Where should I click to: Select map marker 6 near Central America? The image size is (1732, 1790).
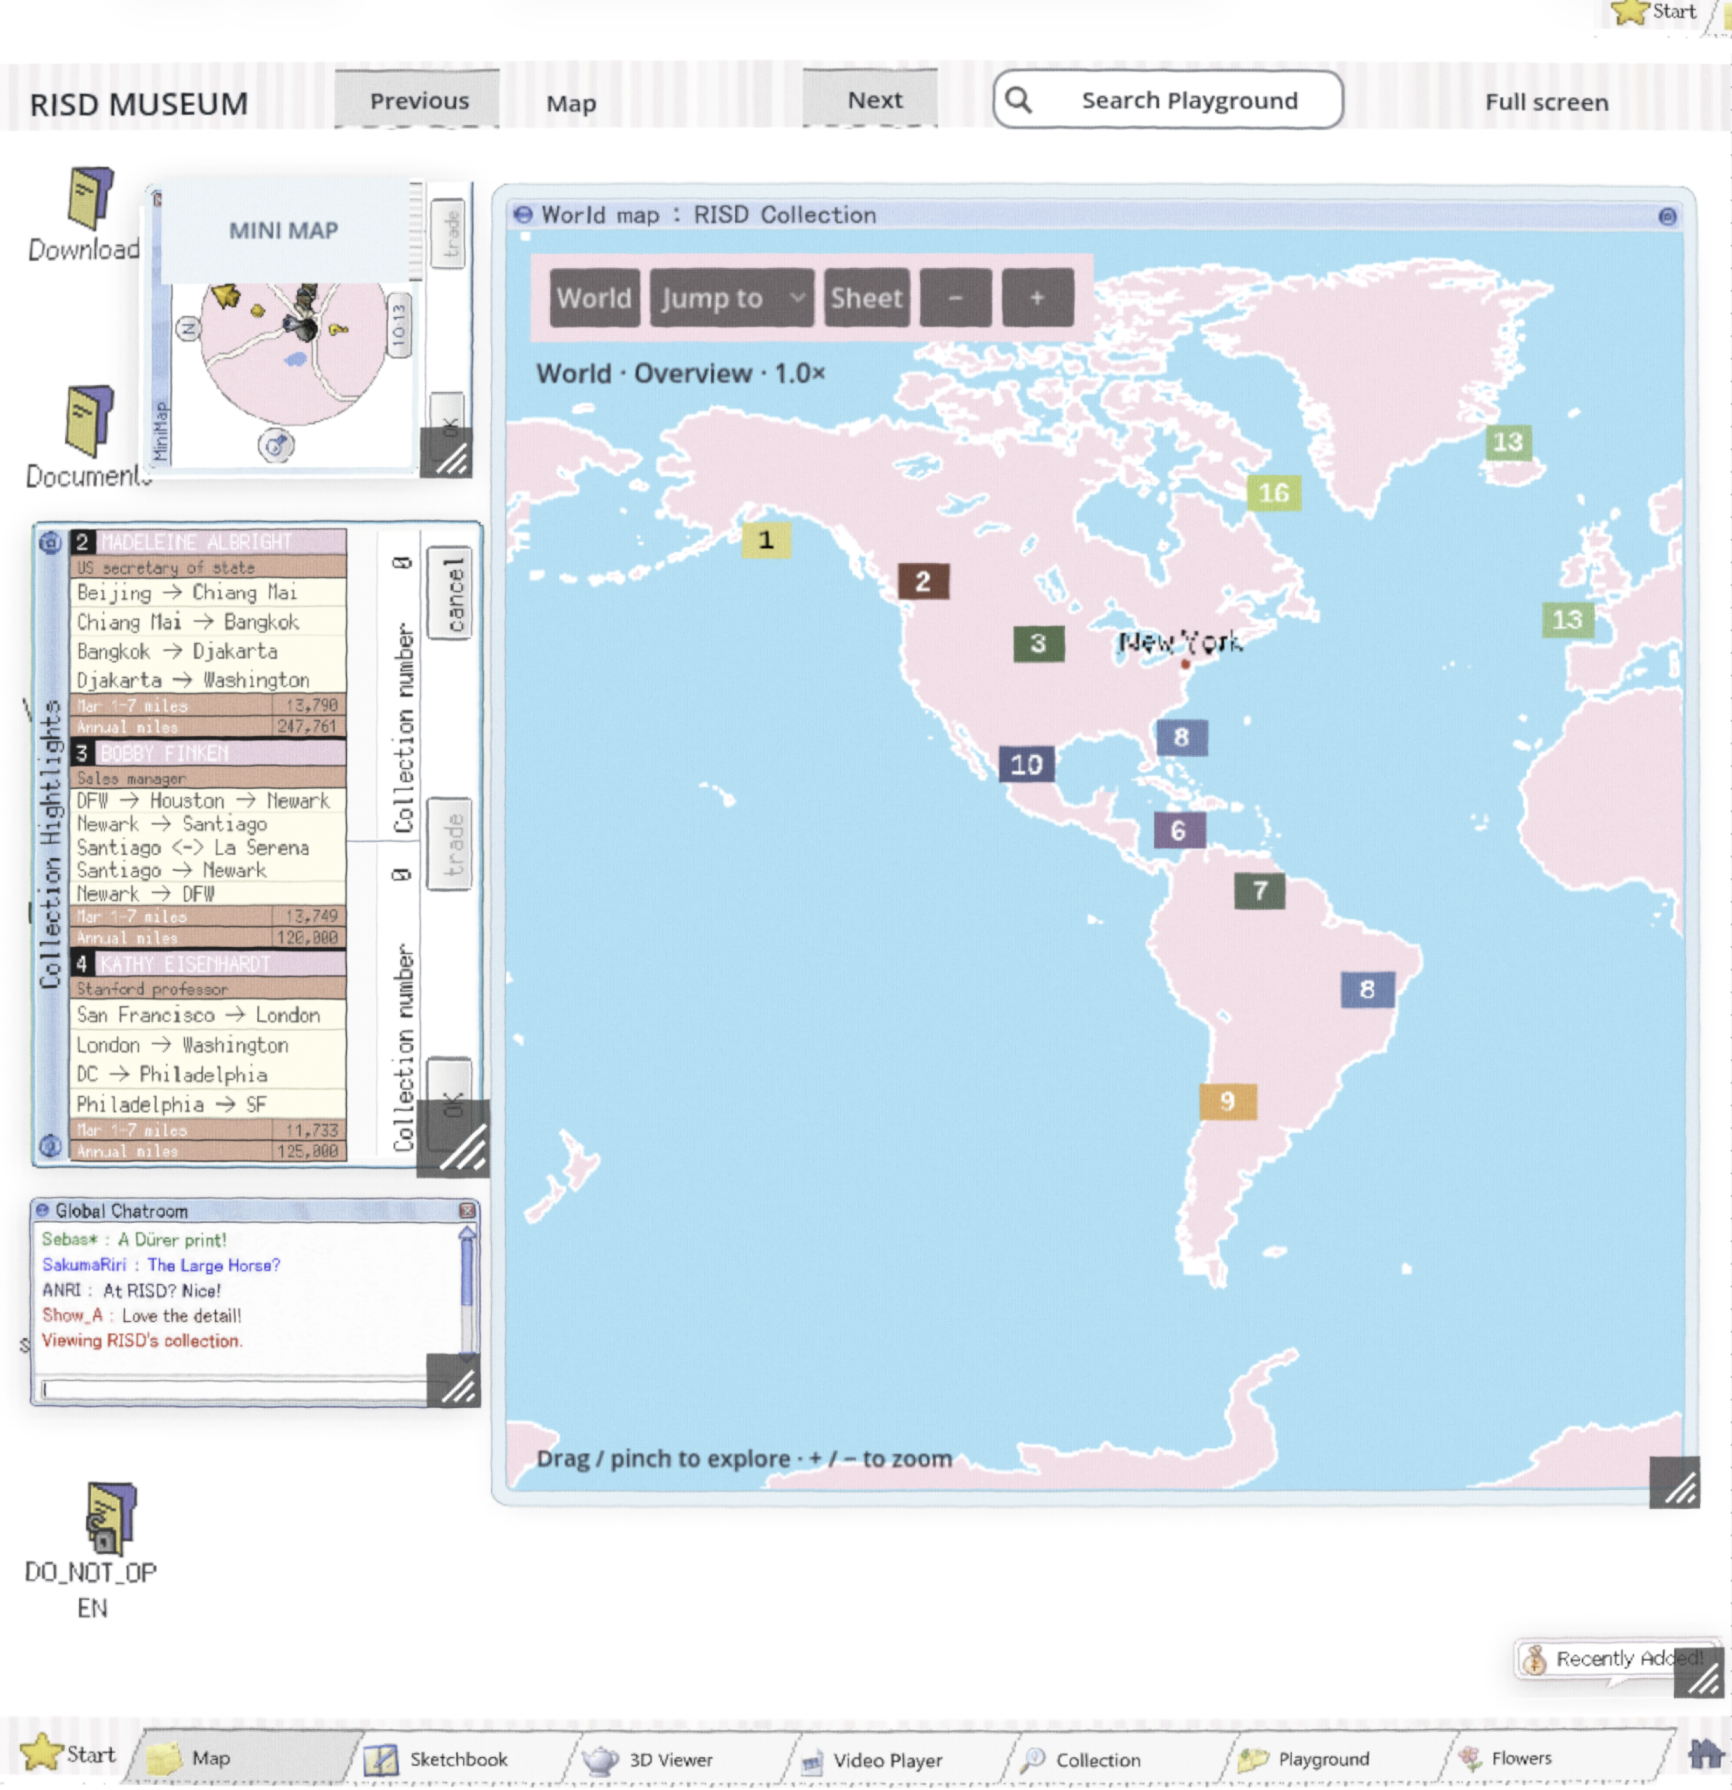tap(1179, 830)
